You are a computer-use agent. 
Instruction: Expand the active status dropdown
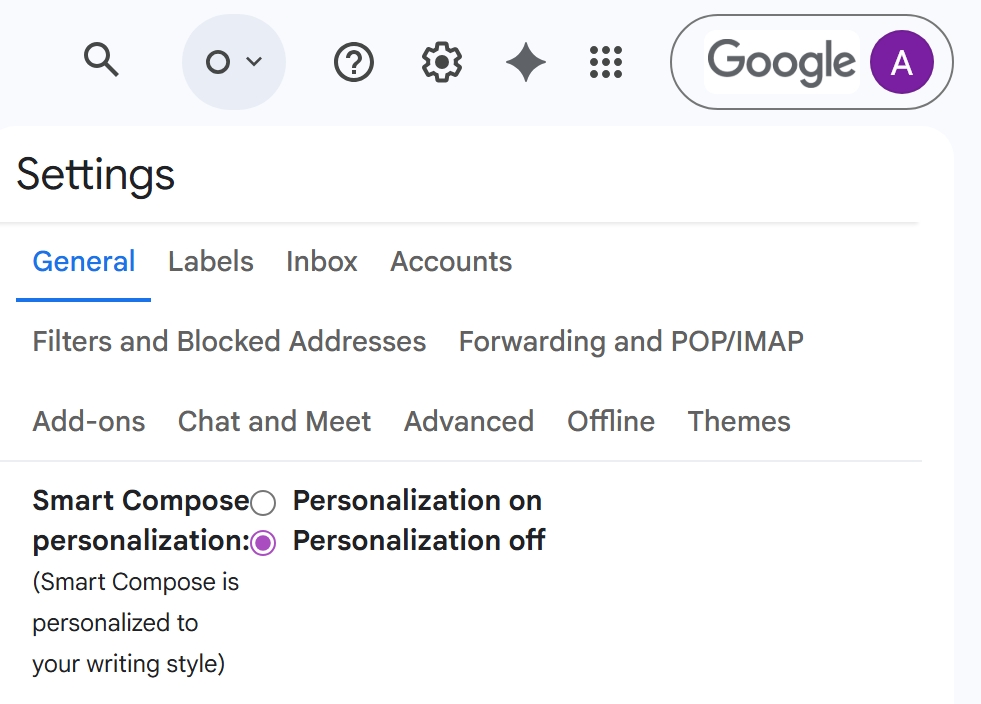[x=233, y=62]
